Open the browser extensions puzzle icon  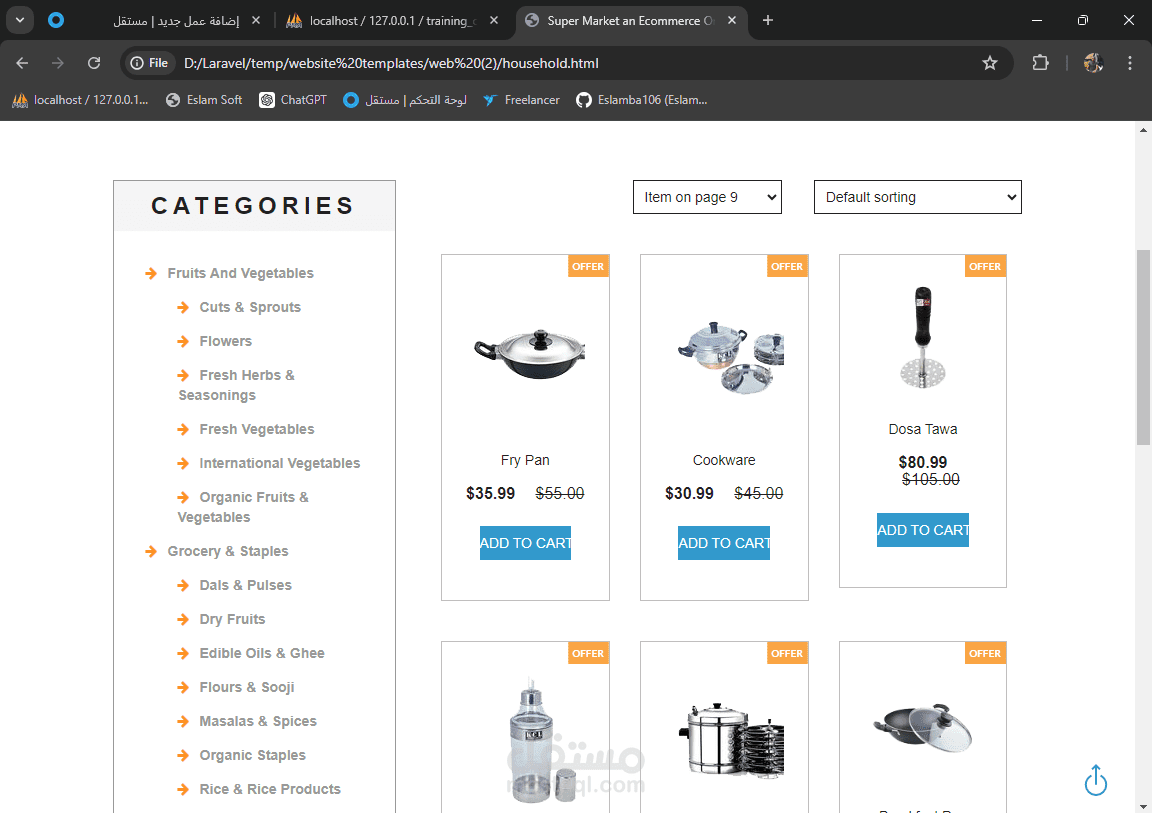click(x=1040, y=63)
